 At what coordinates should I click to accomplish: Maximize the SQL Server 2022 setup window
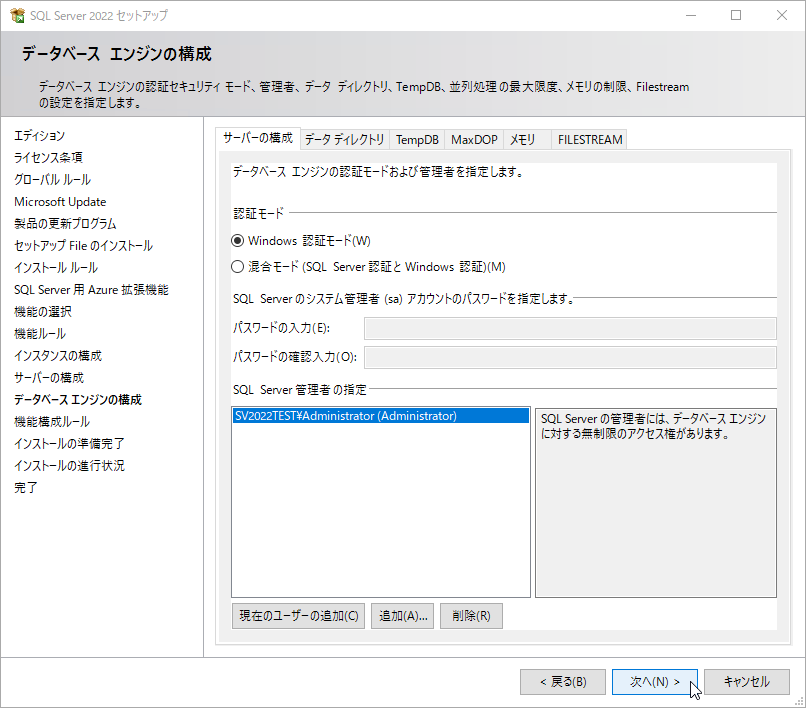pyautogui.click(x=736, y=15)
